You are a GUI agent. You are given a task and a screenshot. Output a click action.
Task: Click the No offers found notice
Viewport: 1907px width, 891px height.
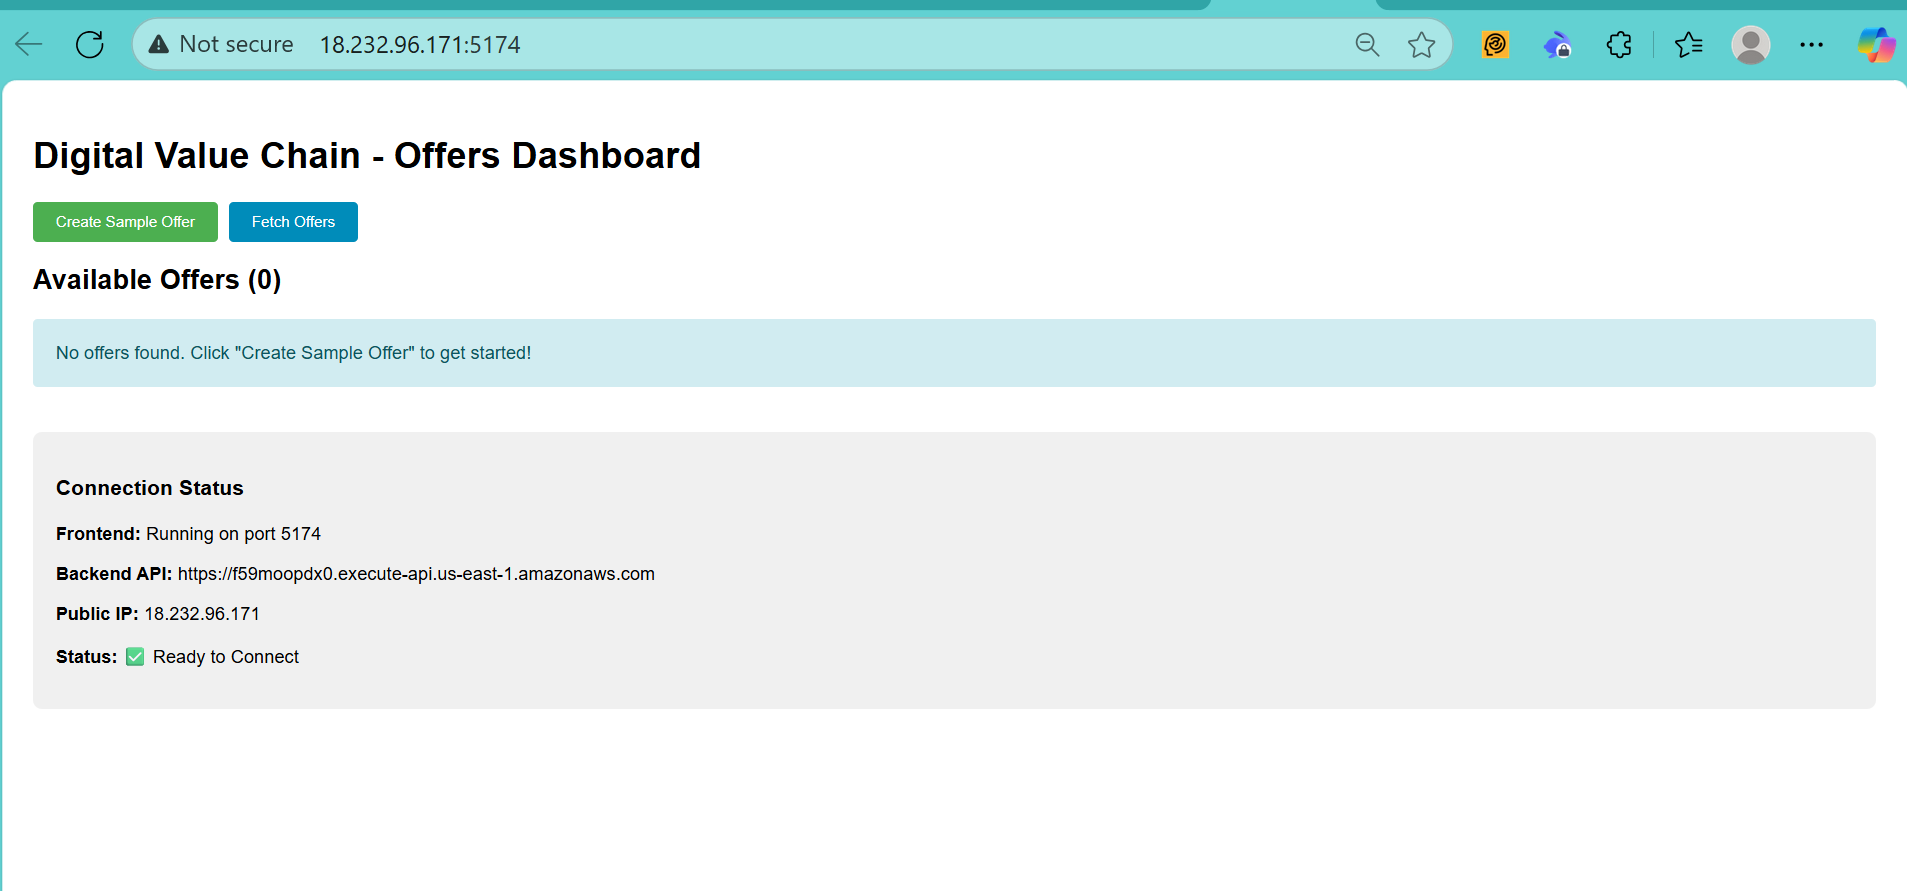coord(954,353)
